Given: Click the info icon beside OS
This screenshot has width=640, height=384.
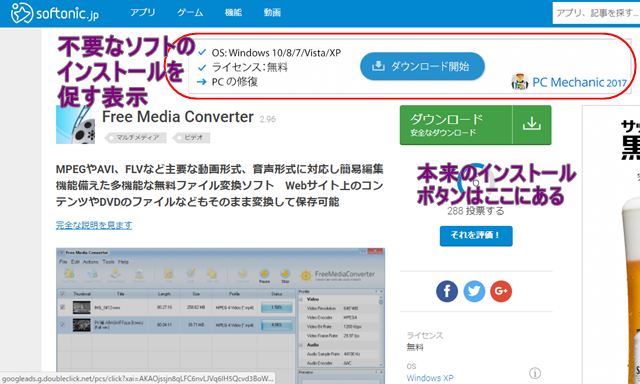Looking at the screenshot, I should coord(535,373).
